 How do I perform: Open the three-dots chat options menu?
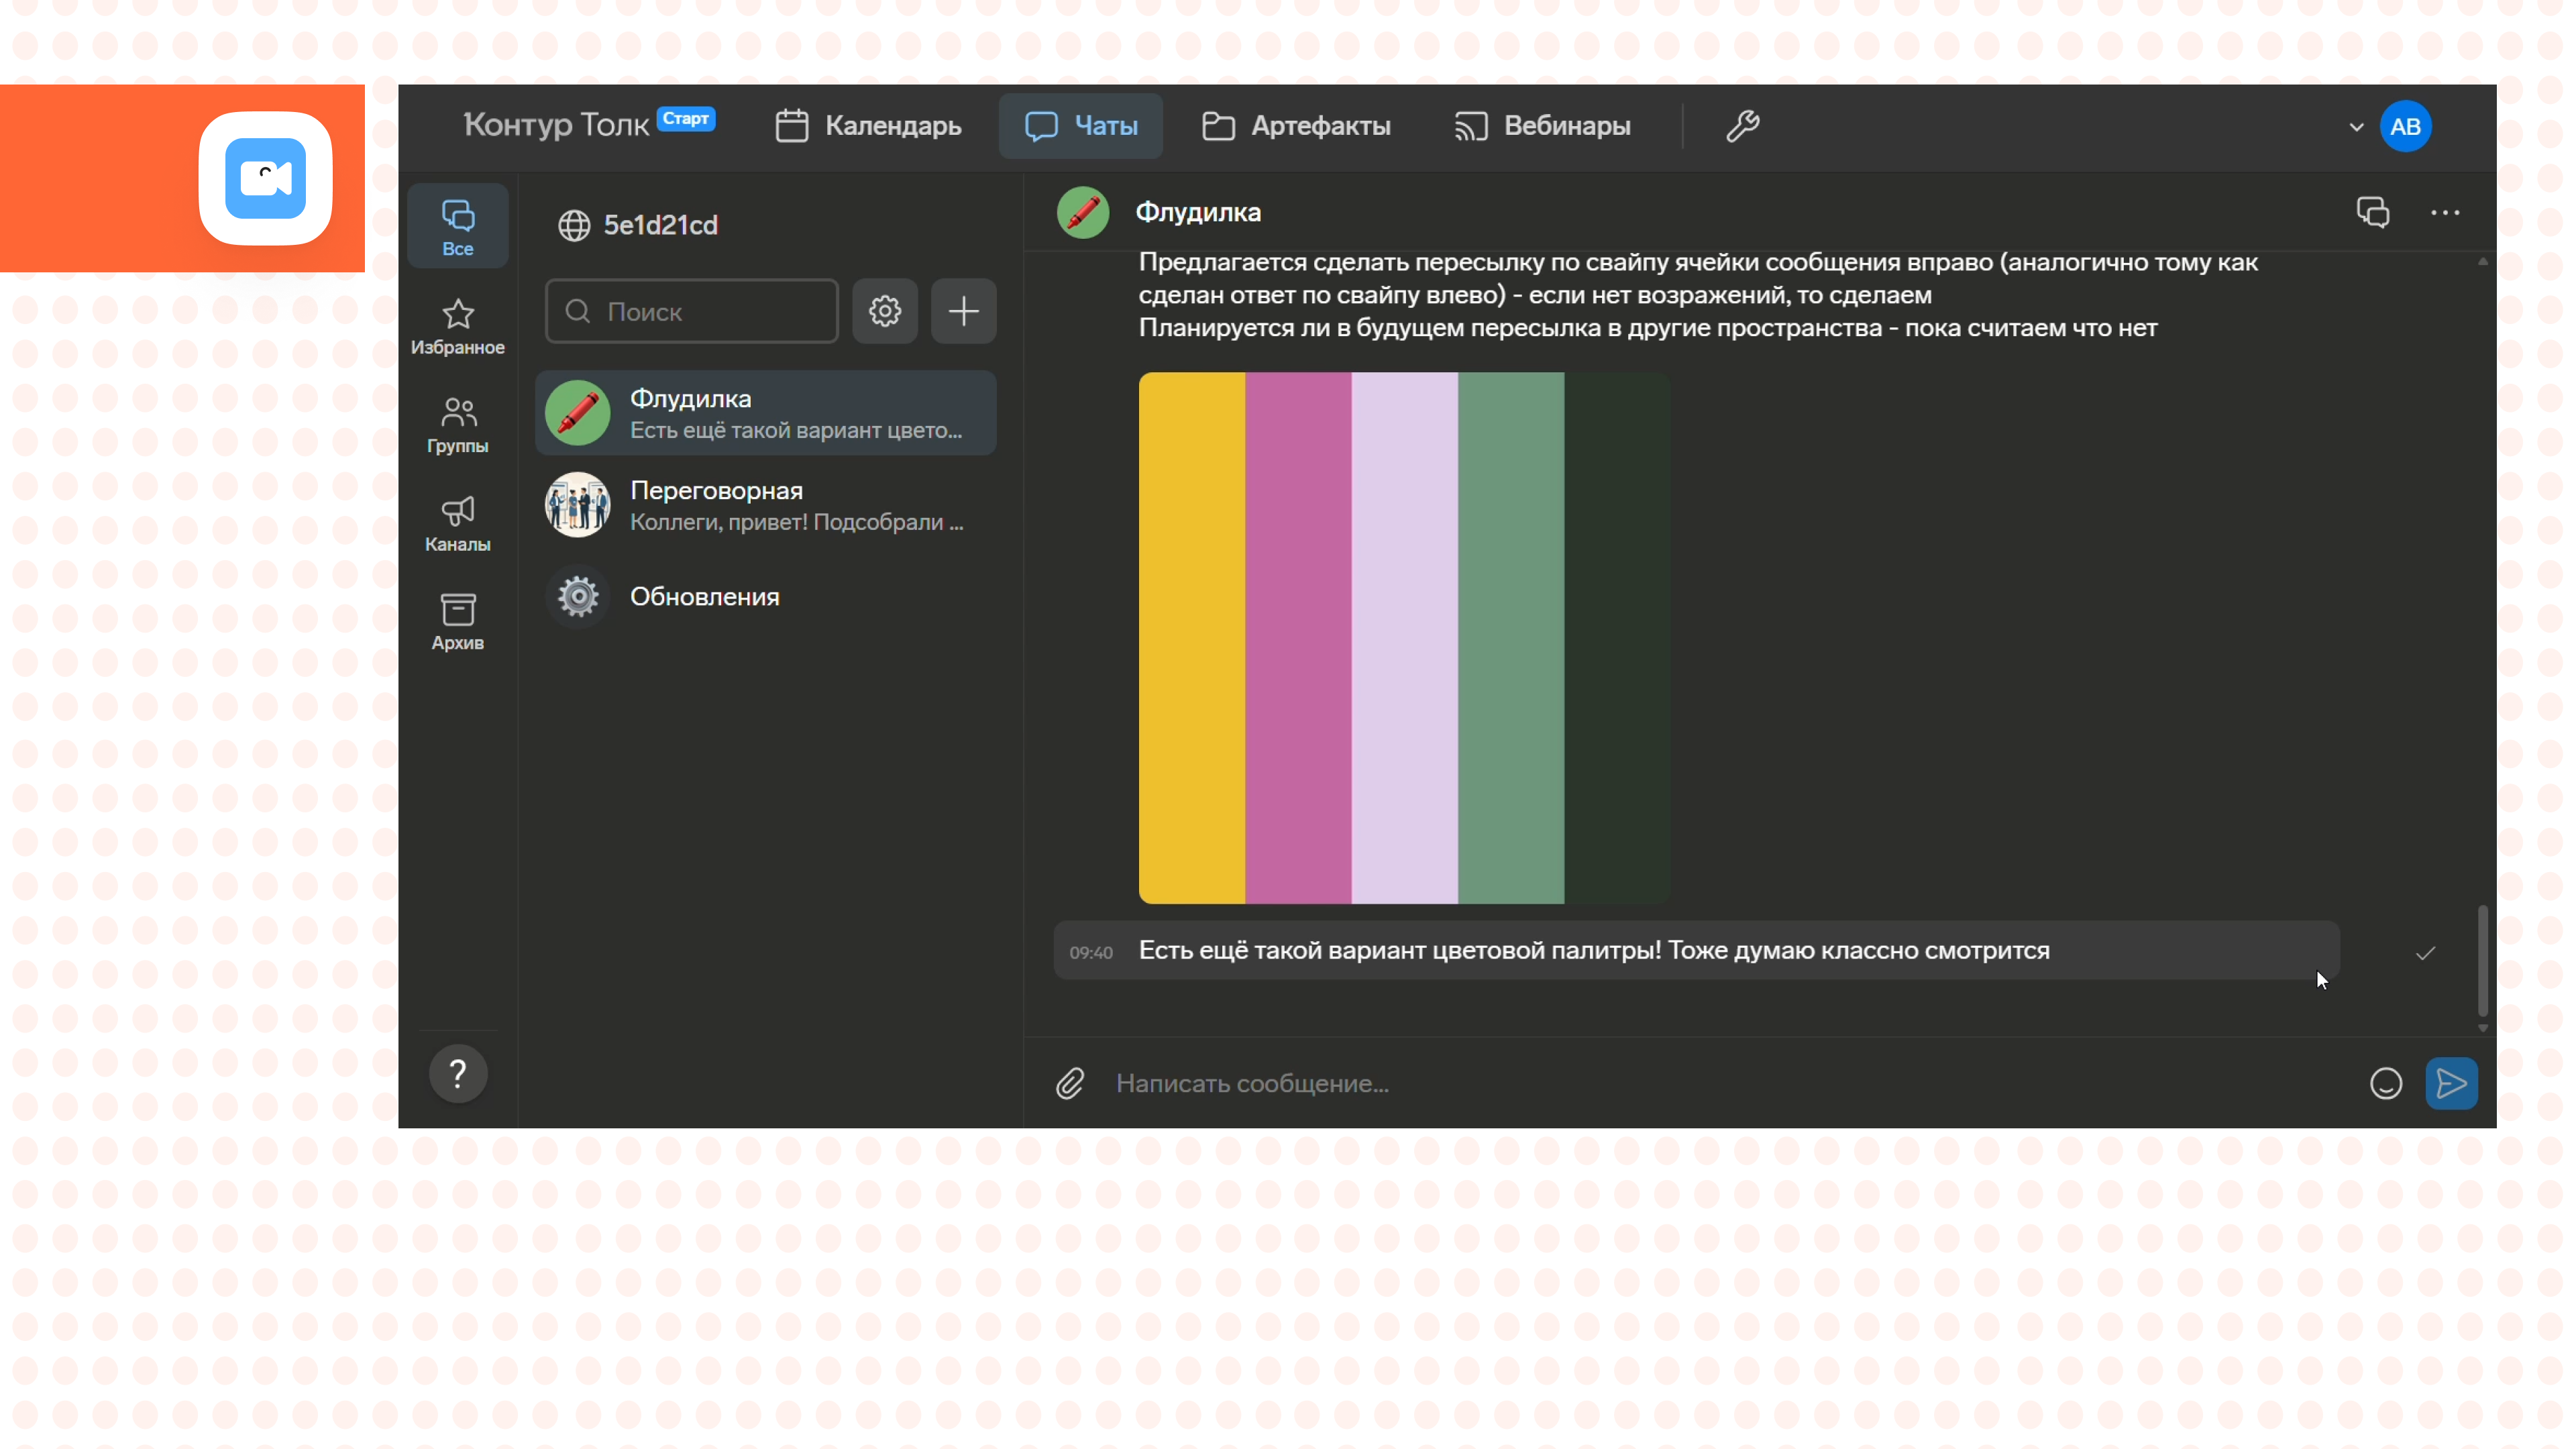[2445, 212]
